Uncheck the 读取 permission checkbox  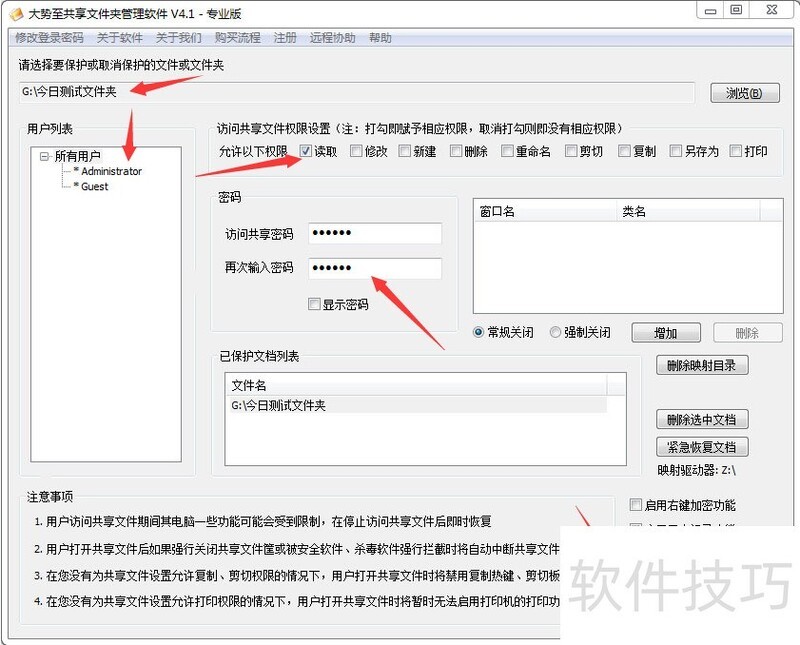coord(306,152)
